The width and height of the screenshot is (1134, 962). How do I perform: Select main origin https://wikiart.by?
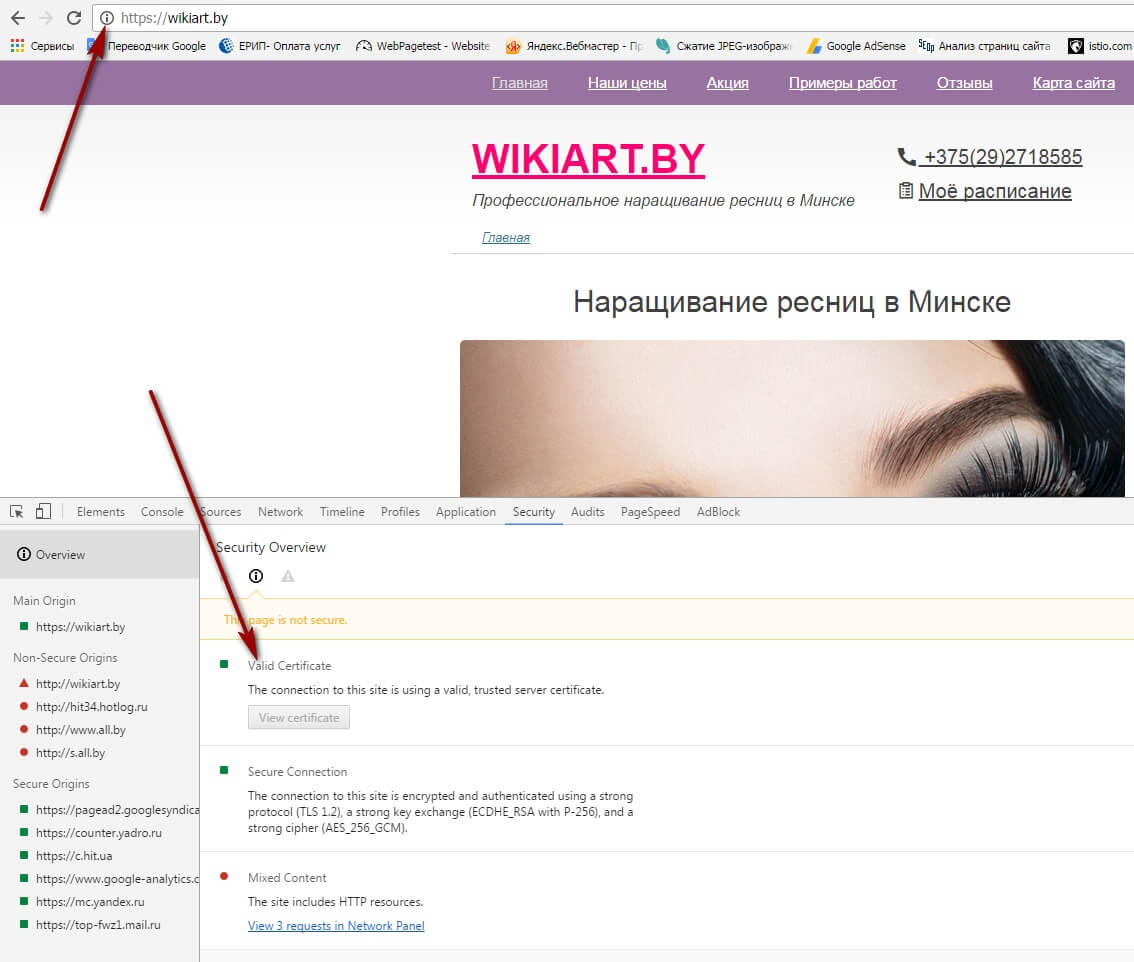click(80, 626)
